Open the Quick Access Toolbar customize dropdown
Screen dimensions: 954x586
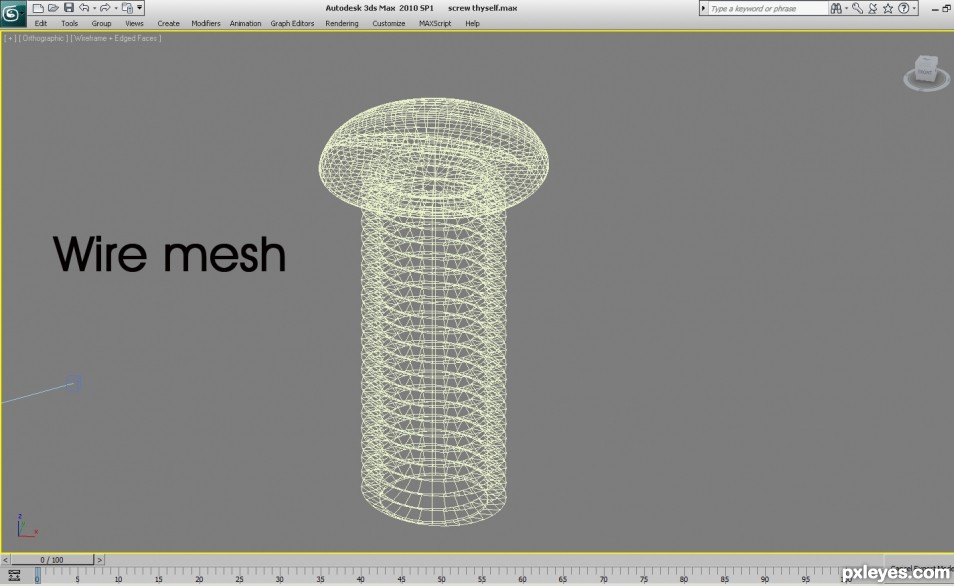pos(140,8)
